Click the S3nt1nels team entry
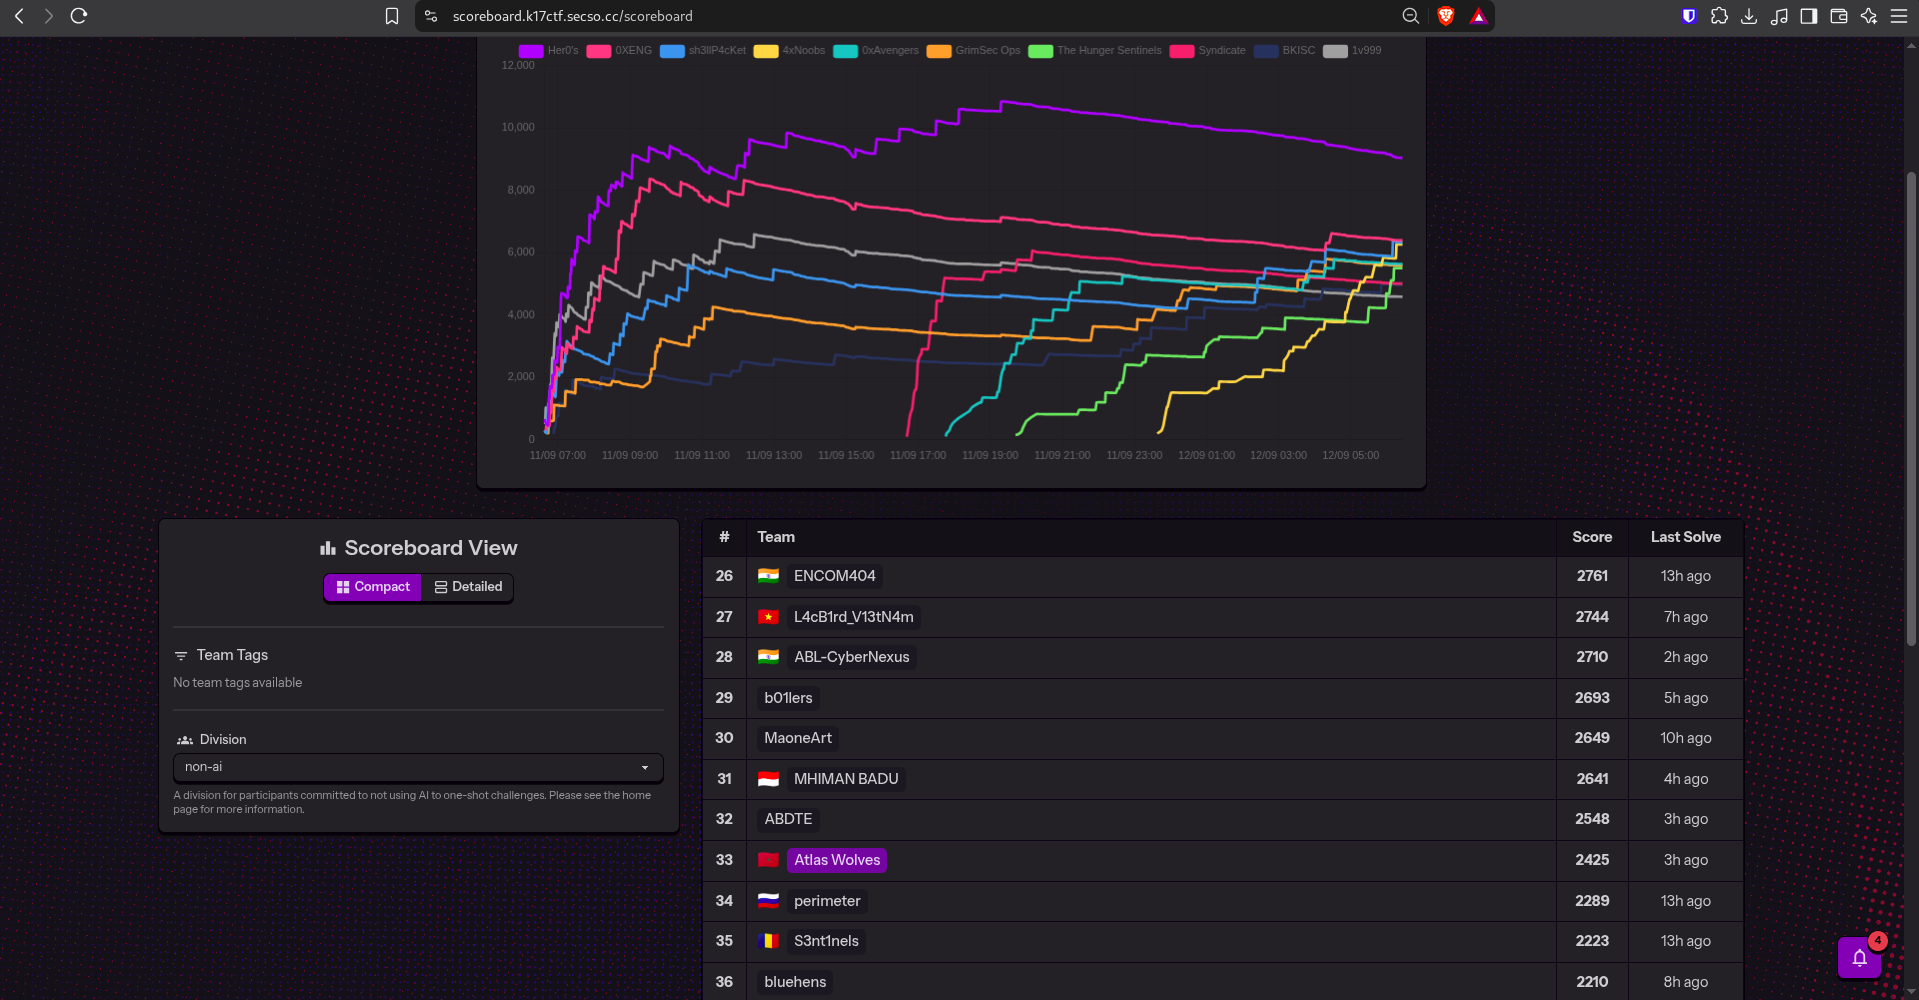Screen dimensions: 1919x1000 [826, 941]
